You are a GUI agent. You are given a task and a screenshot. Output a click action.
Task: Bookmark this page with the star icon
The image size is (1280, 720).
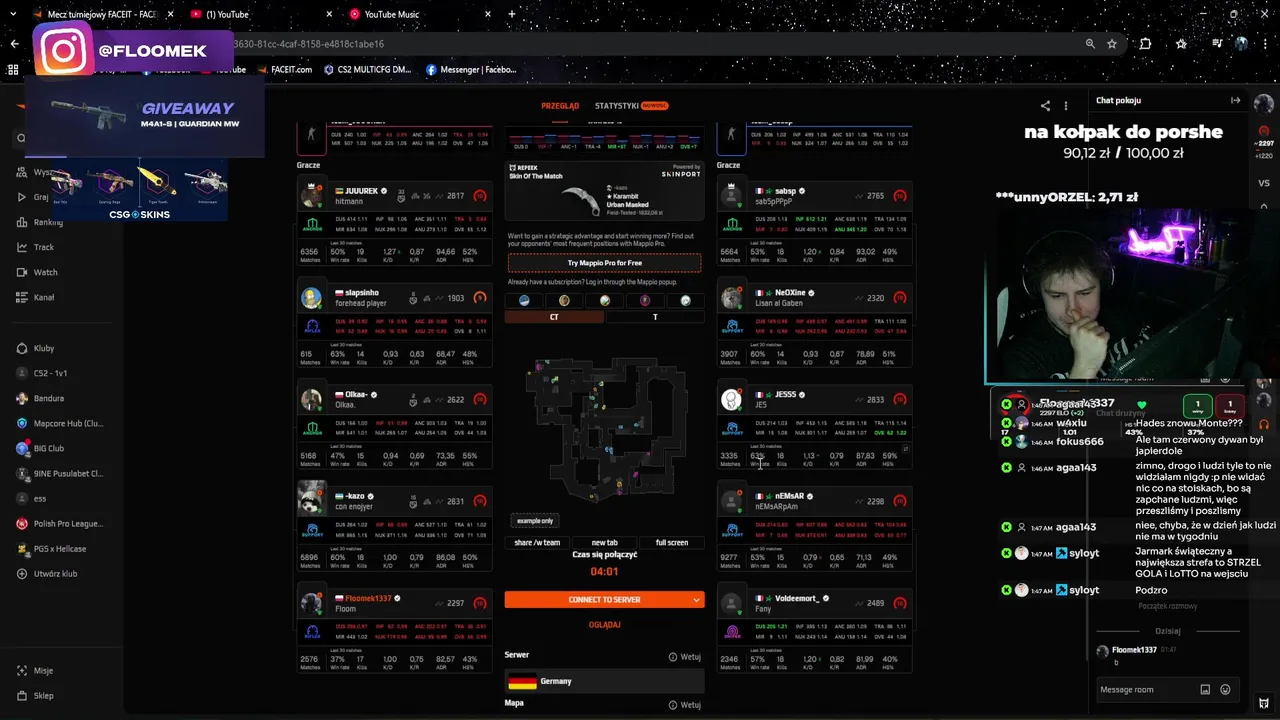[x=1112, y=44]
